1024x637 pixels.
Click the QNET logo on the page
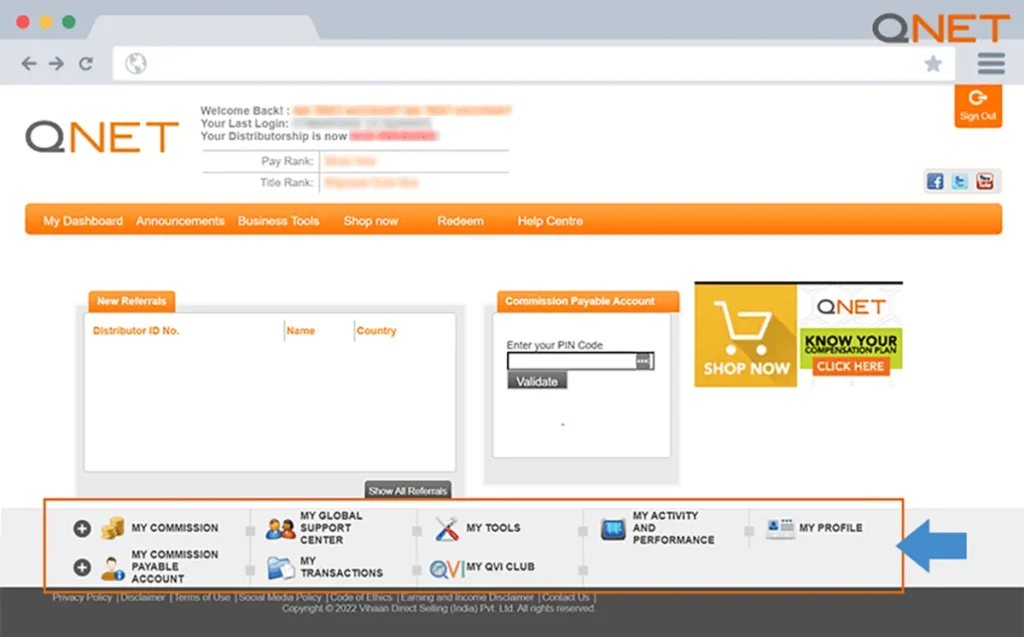102,137
